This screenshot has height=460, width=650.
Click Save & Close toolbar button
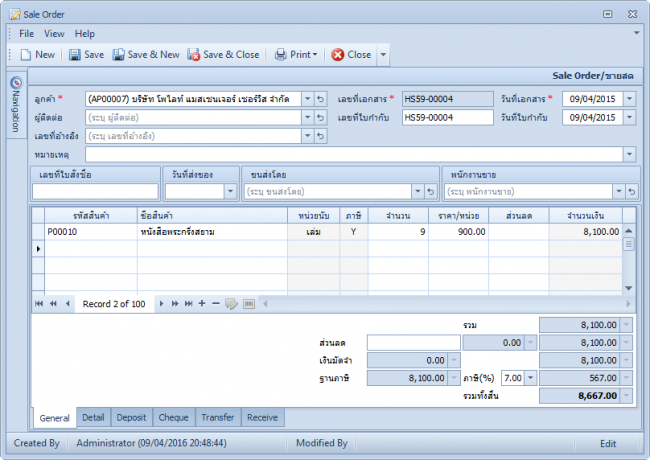[x=223, y=55]
